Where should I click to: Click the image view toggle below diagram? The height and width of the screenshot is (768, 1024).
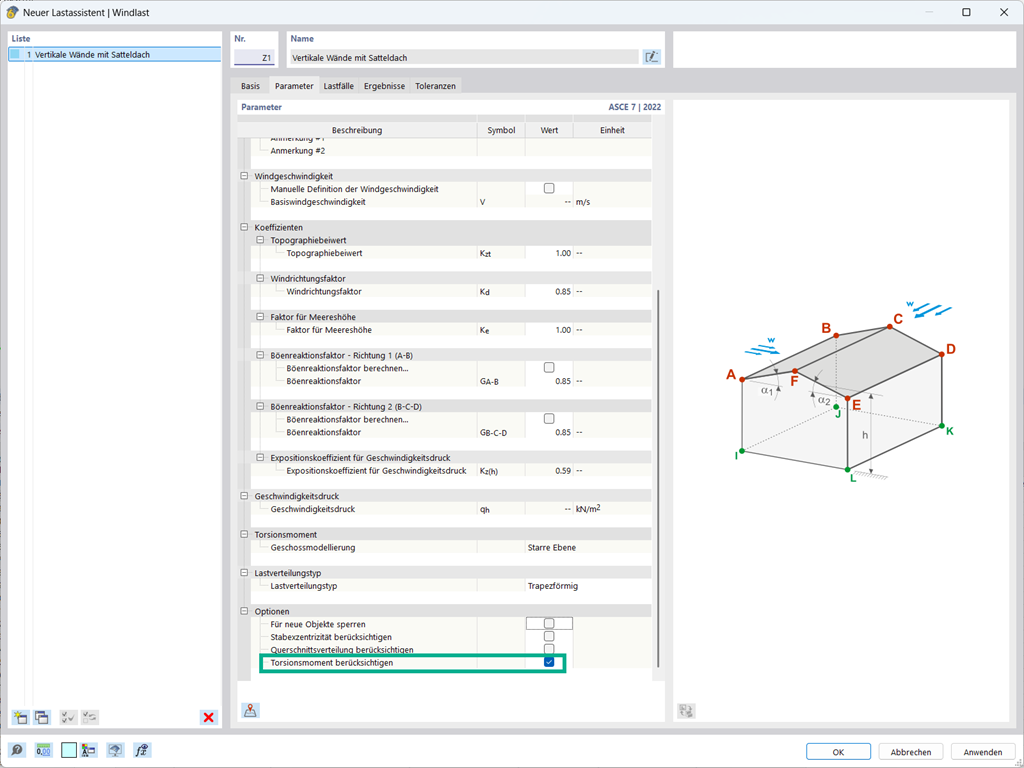(x=686, y=711)
